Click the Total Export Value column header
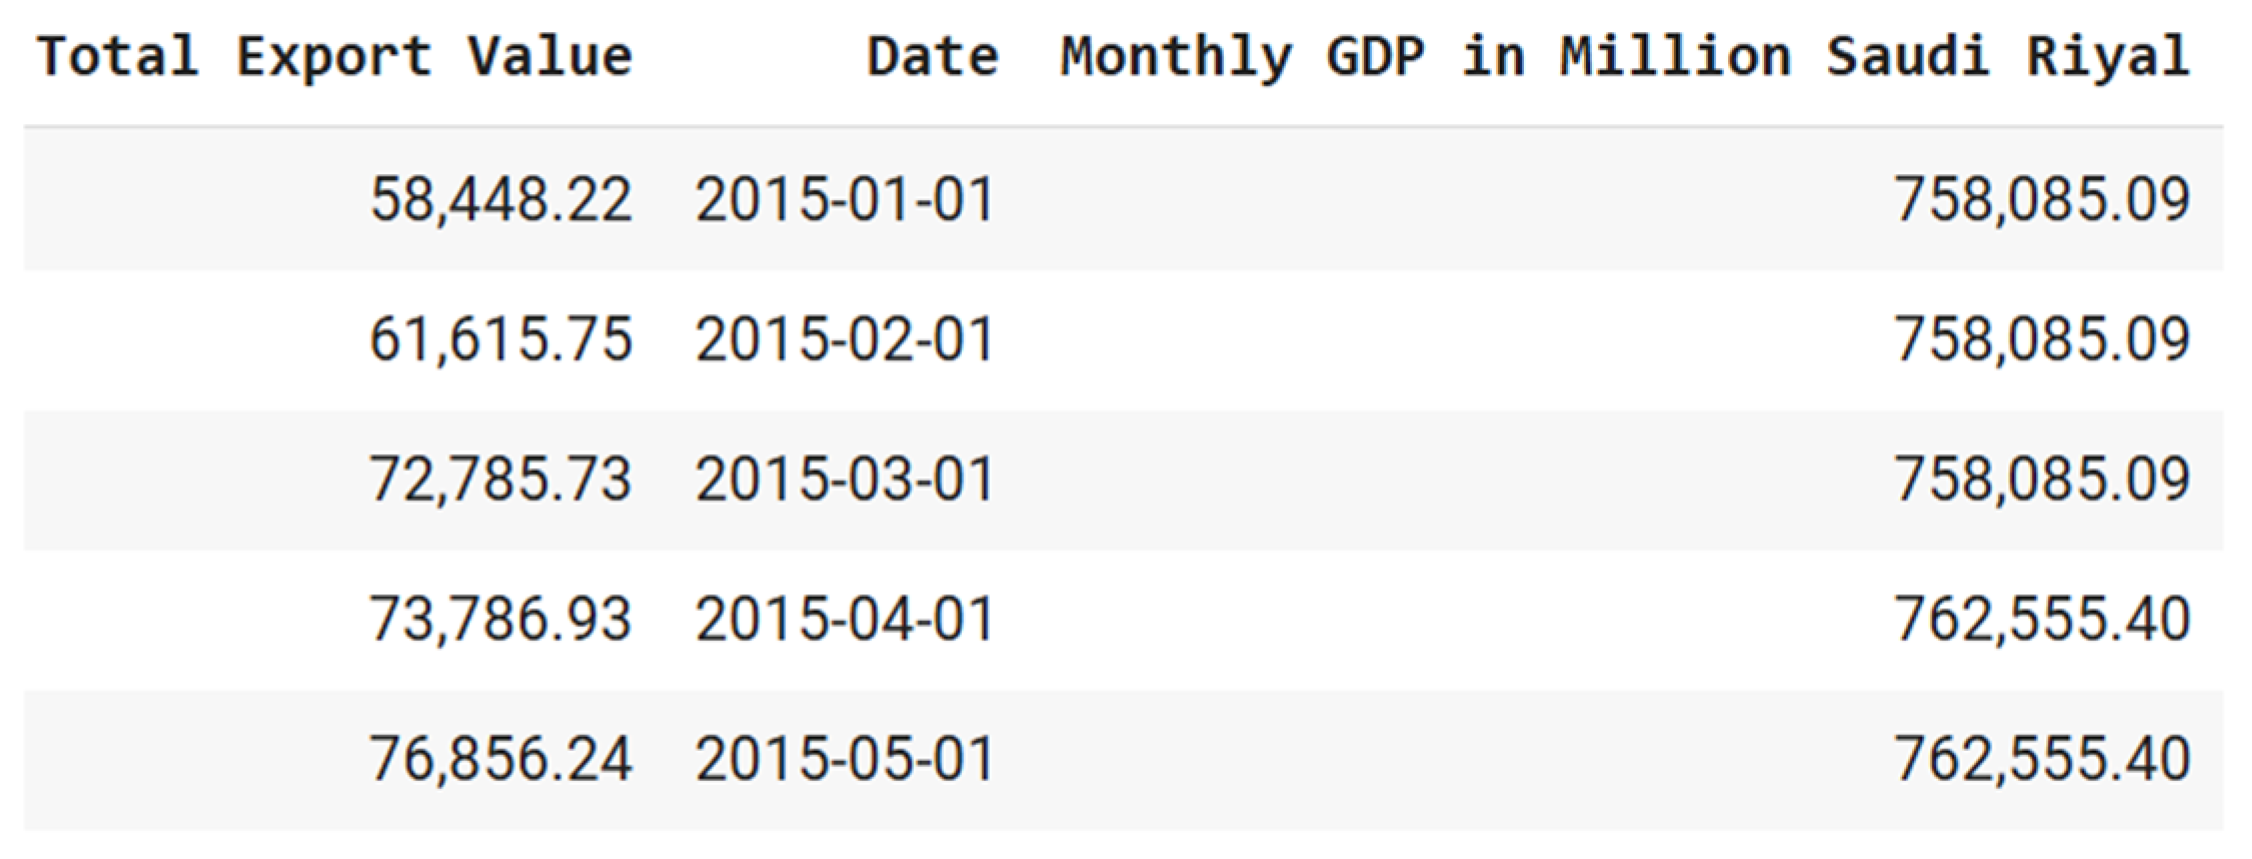 tap(335, 56)
